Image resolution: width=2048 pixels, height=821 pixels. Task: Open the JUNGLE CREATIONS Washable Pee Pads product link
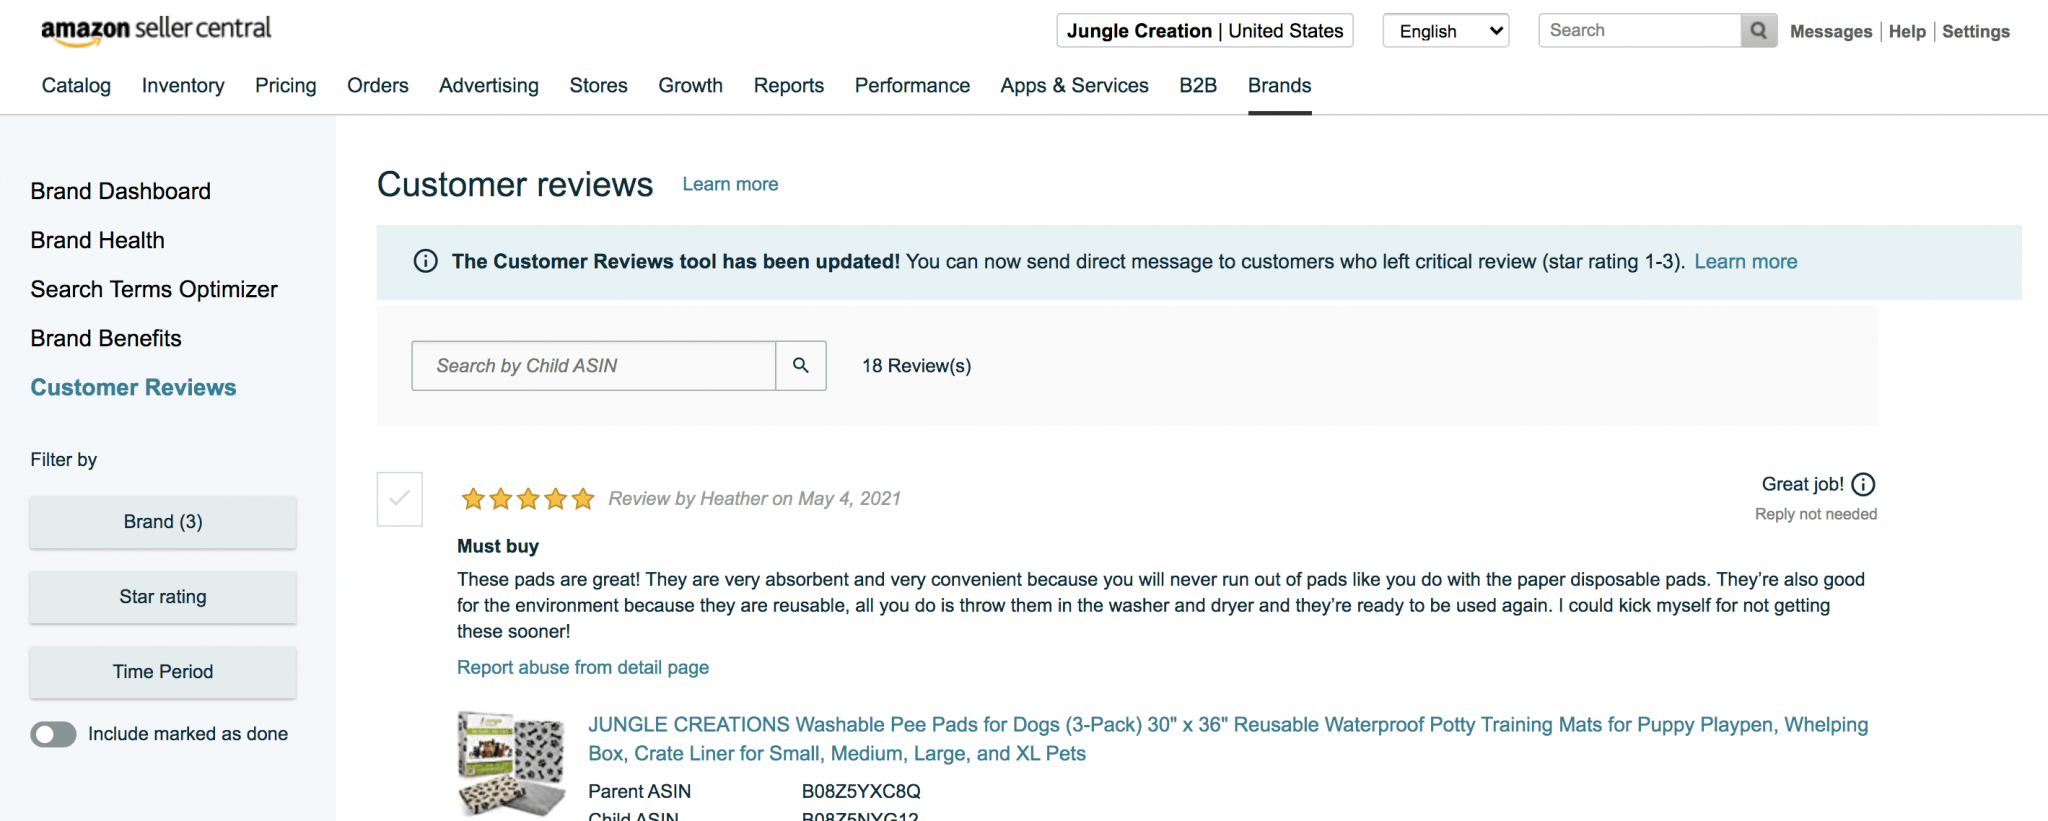click(x=1228, y=739)
